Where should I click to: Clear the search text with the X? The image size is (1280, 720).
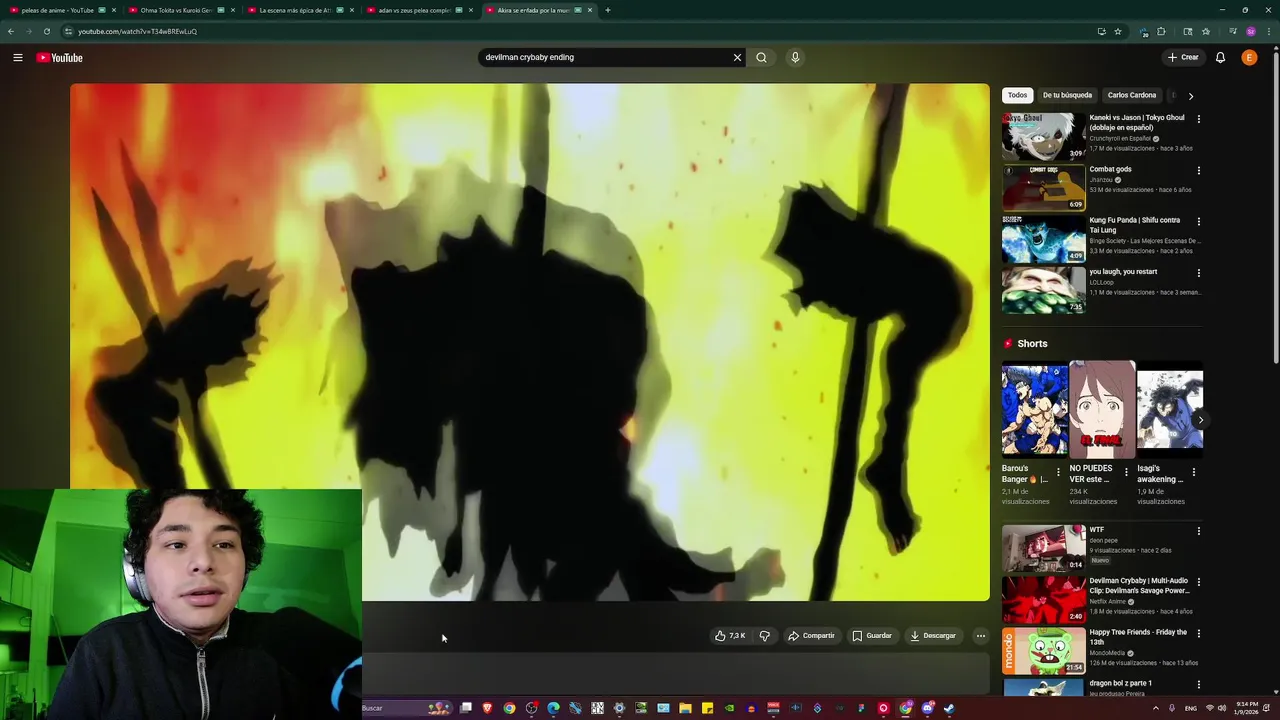[x=737, y=57]
